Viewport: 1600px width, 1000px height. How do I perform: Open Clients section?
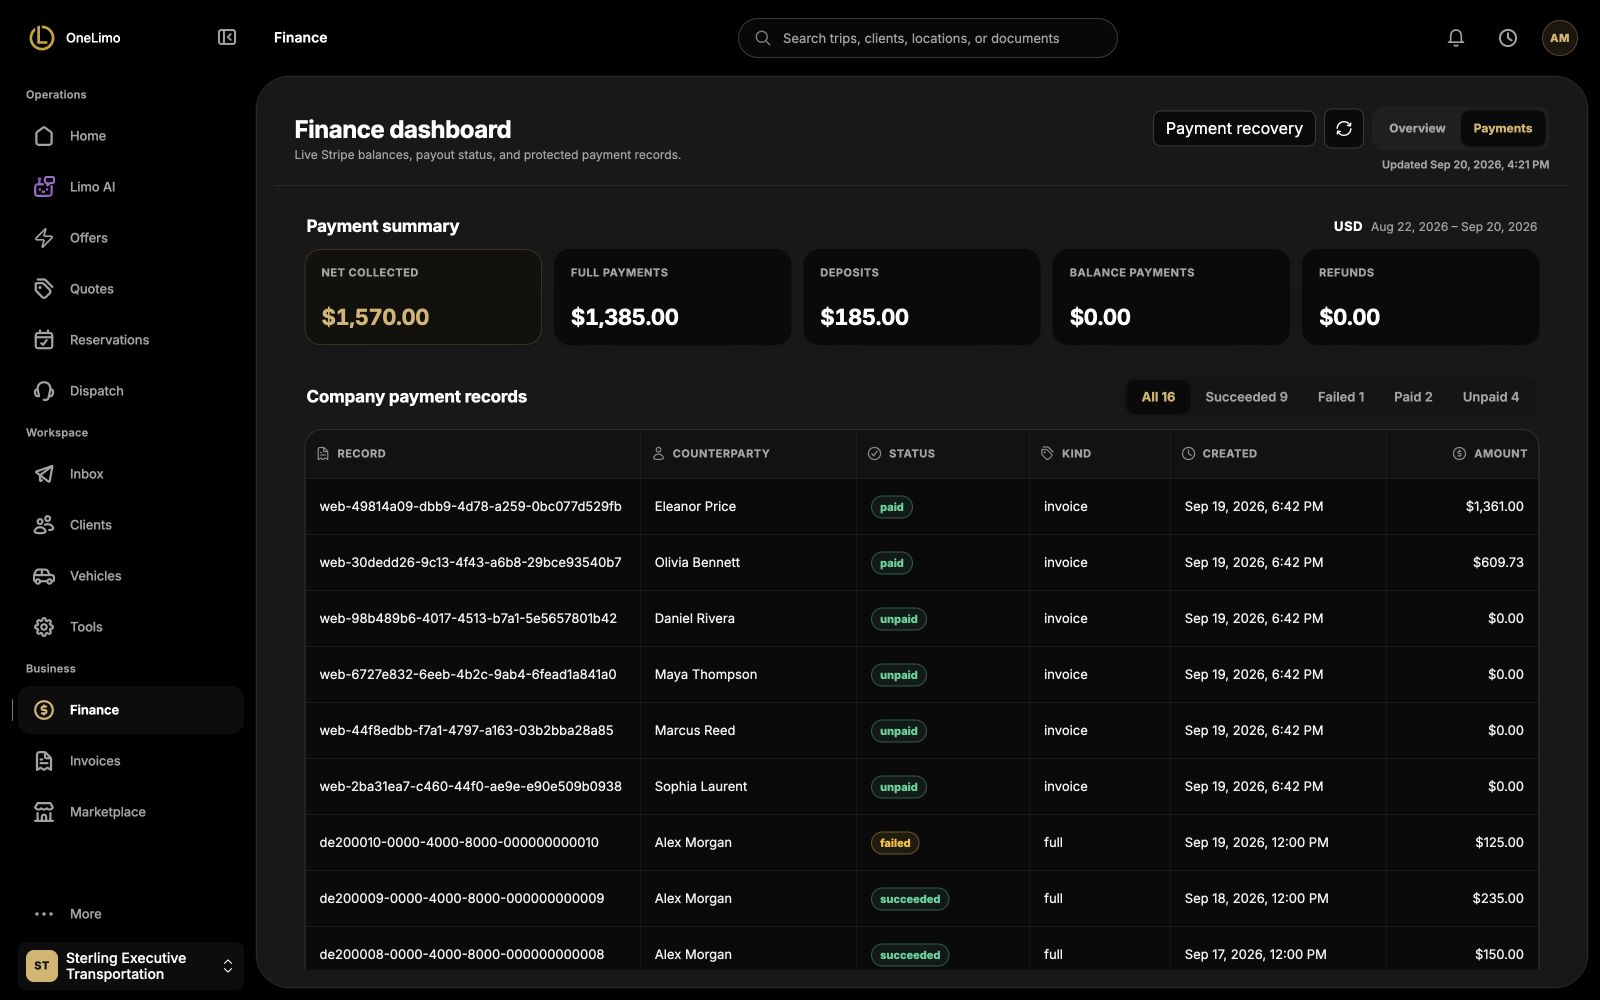tap(131, 525)
